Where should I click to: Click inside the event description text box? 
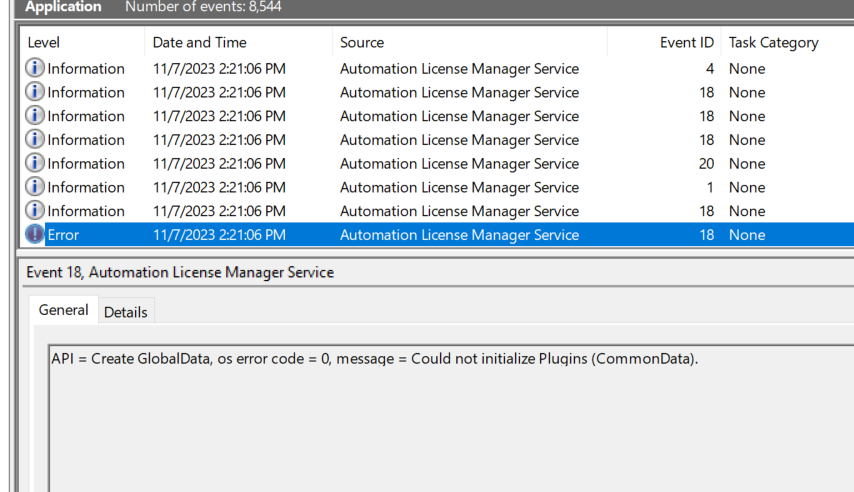(450, 420)
